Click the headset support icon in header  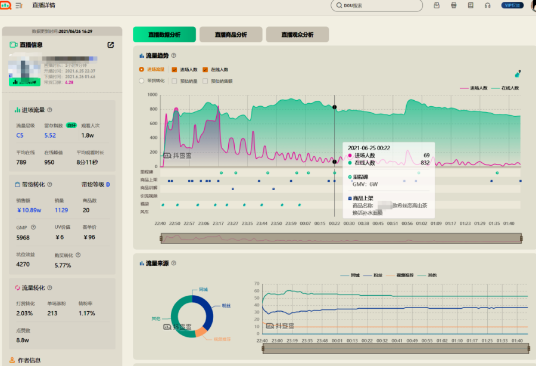(487, 5)
